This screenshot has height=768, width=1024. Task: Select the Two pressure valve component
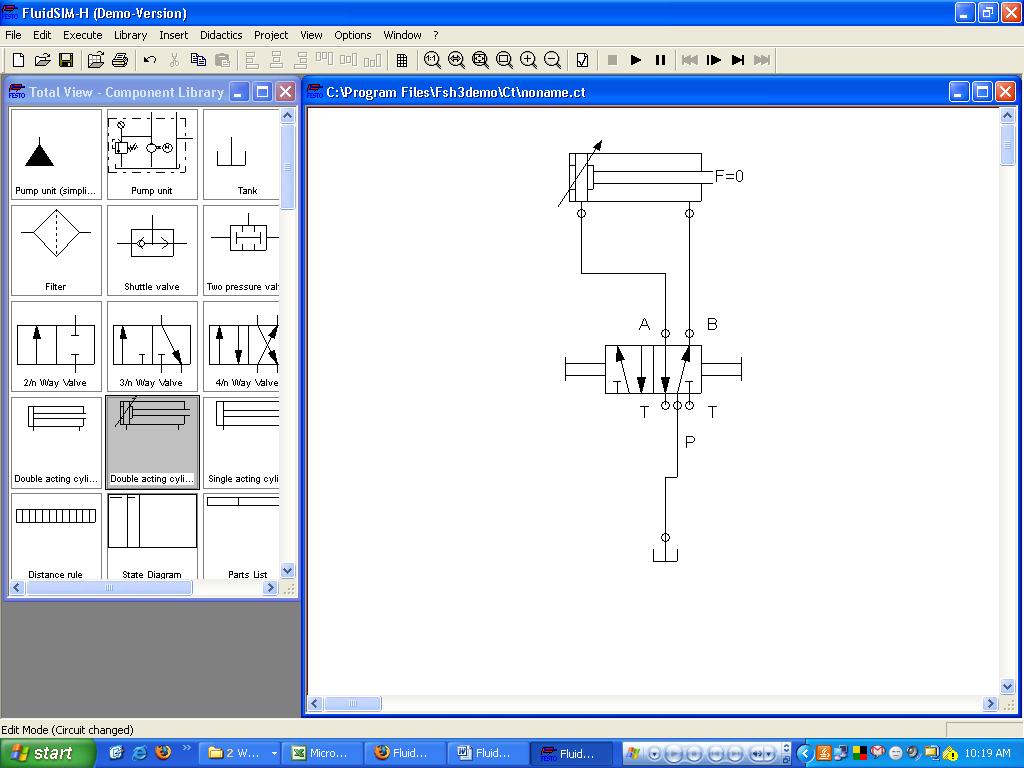[x=241, y=250]
